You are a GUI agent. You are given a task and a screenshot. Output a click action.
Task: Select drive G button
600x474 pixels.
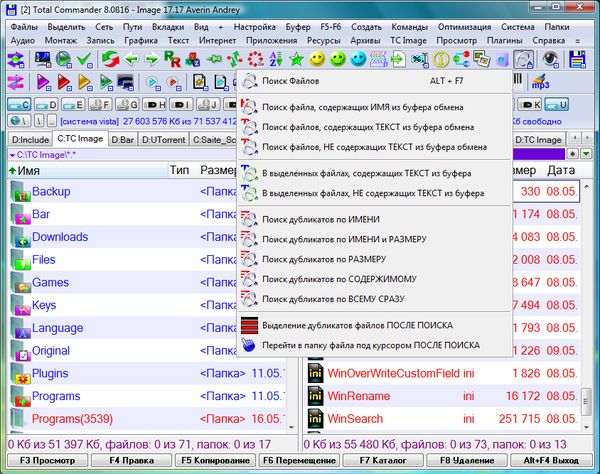click(x=127, y=104)
